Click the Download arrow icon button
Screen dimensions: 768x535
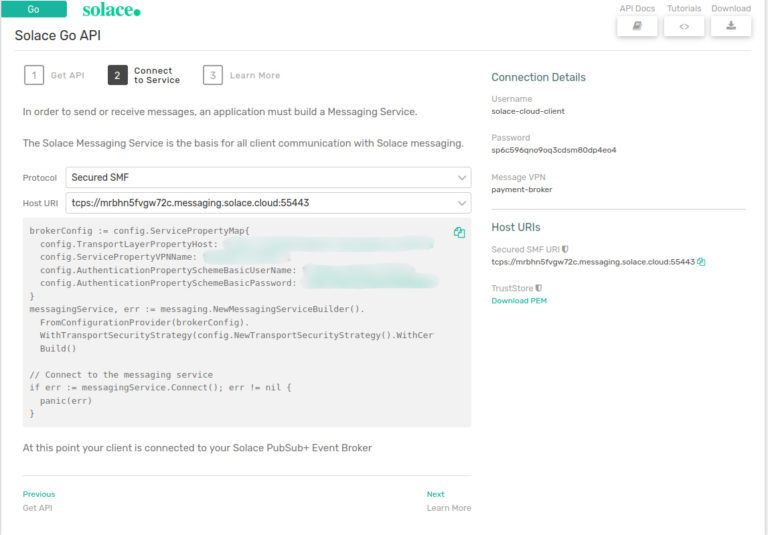point(731,26)
